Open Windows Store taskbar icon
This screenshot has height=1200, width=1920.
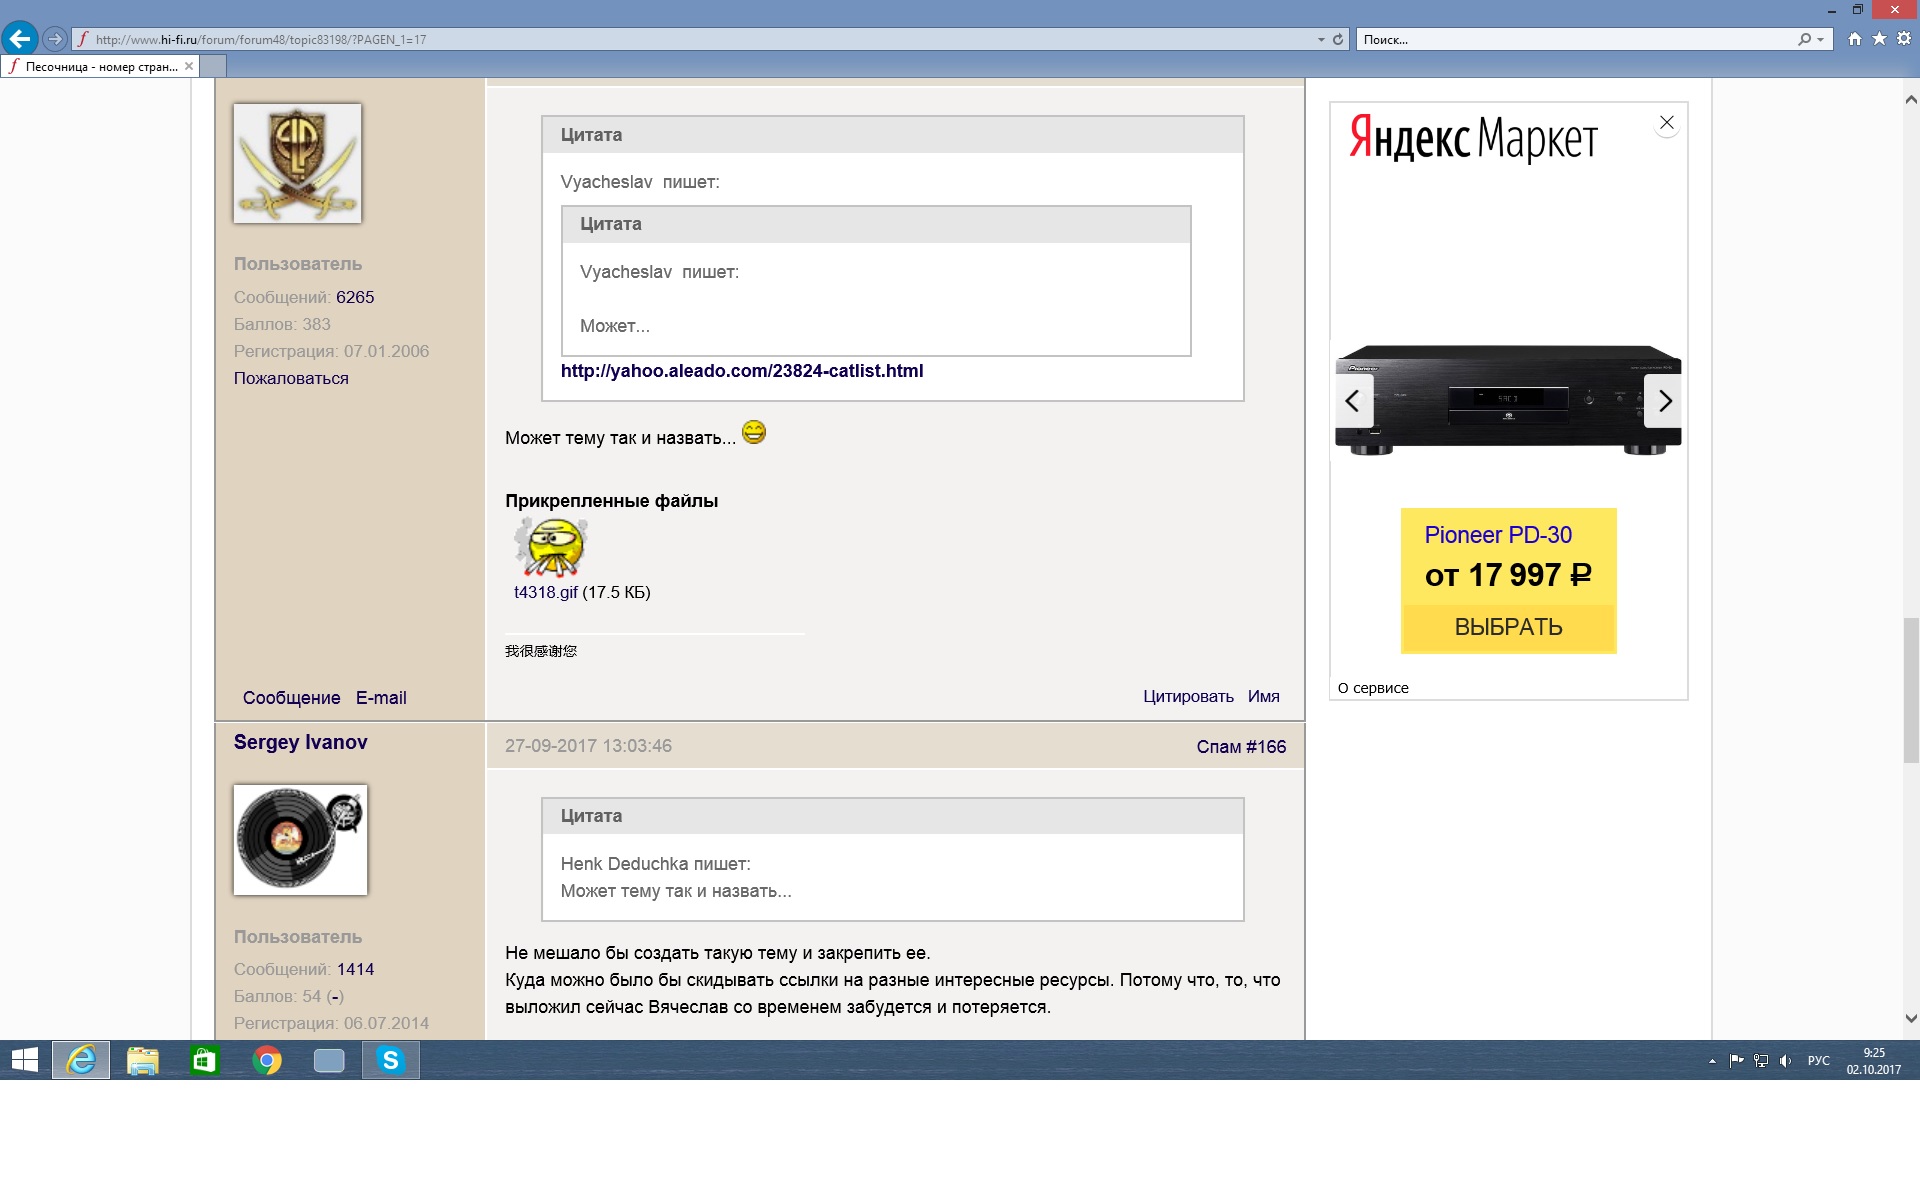205,1060
